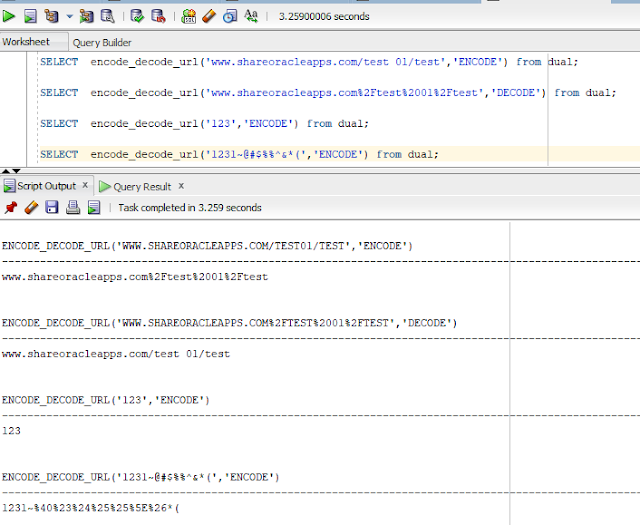
Task: Open the SQL Tuning Advisor icon
Action: click(x=107, y=16)
